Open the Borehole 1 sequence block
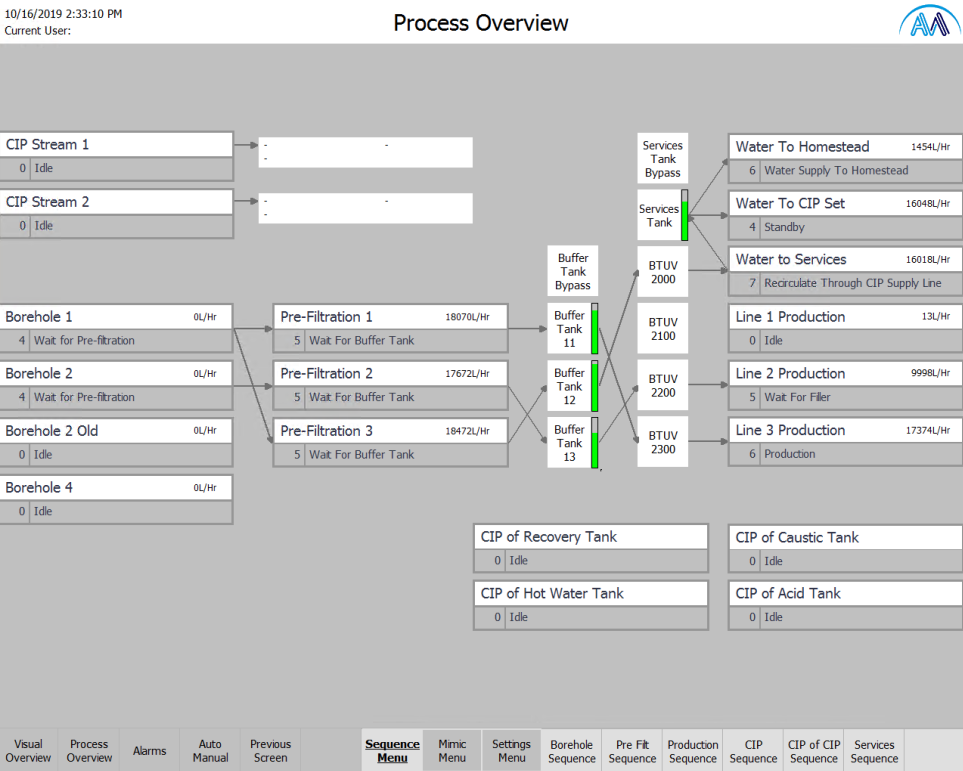The width and height of the screenshot is (963, 771). click(117, 328)
